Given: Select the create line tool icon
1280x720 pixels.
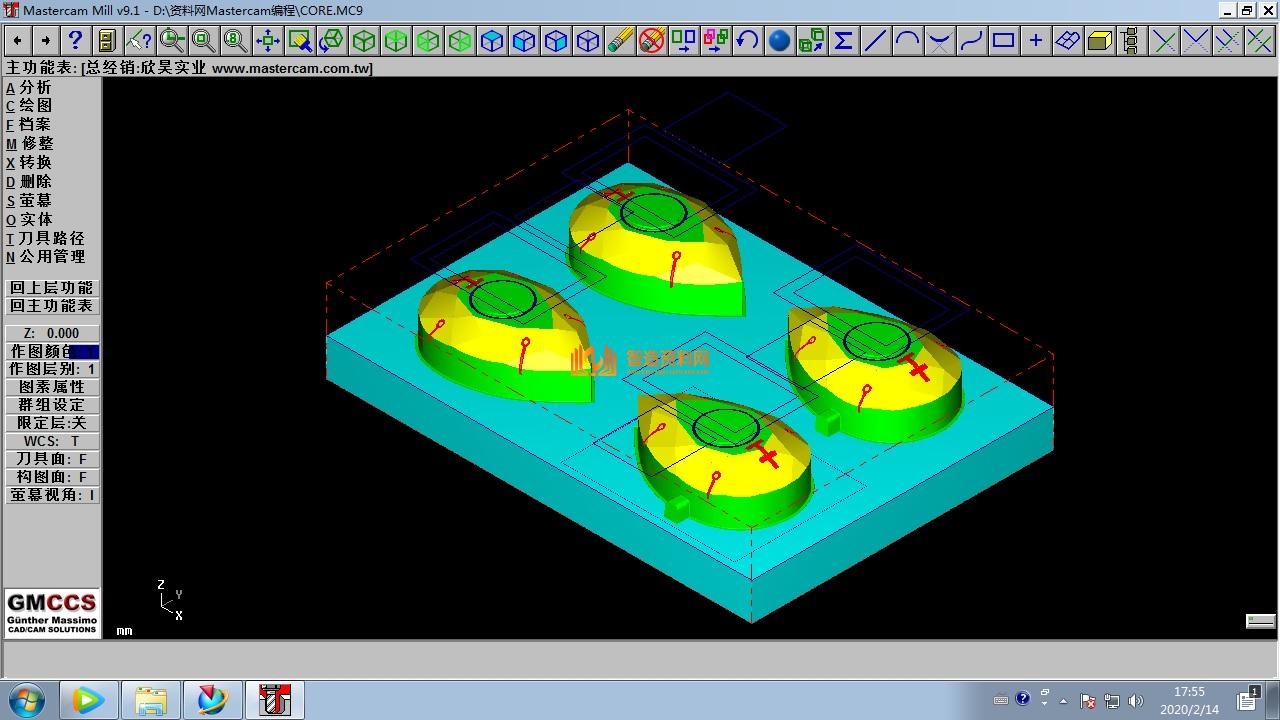Looking at the screenshot, I should coord(875,41).
